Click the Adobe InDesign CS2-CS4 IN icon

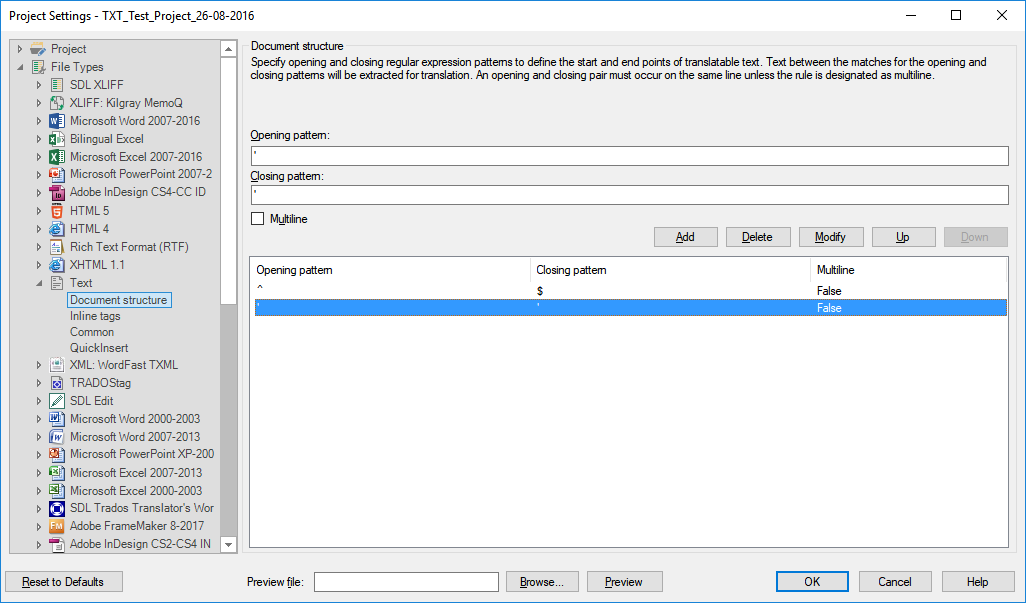(x=57, y=544)
